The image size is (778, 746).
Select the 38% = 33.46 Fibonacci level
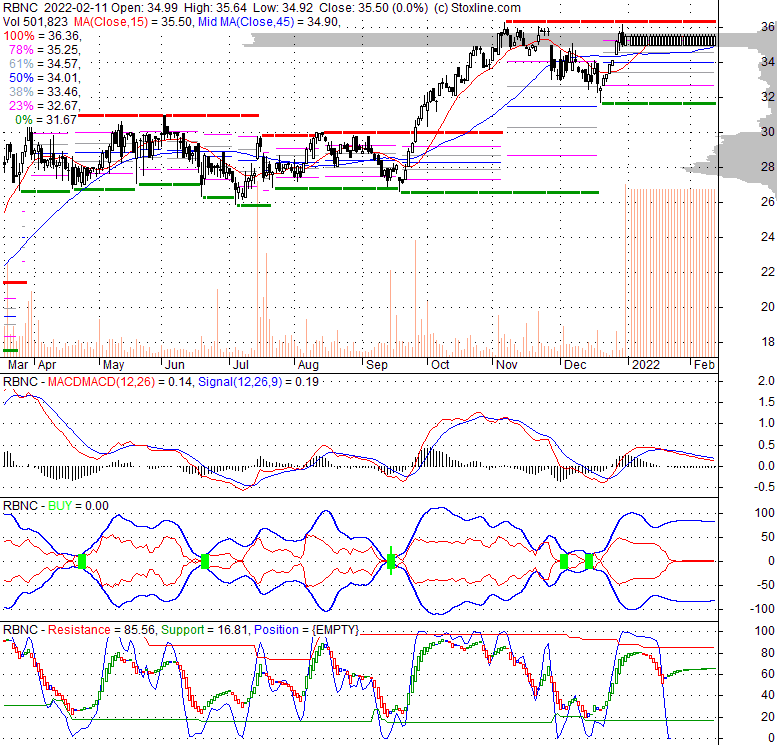pyautogui.click(x=45, y=92)
